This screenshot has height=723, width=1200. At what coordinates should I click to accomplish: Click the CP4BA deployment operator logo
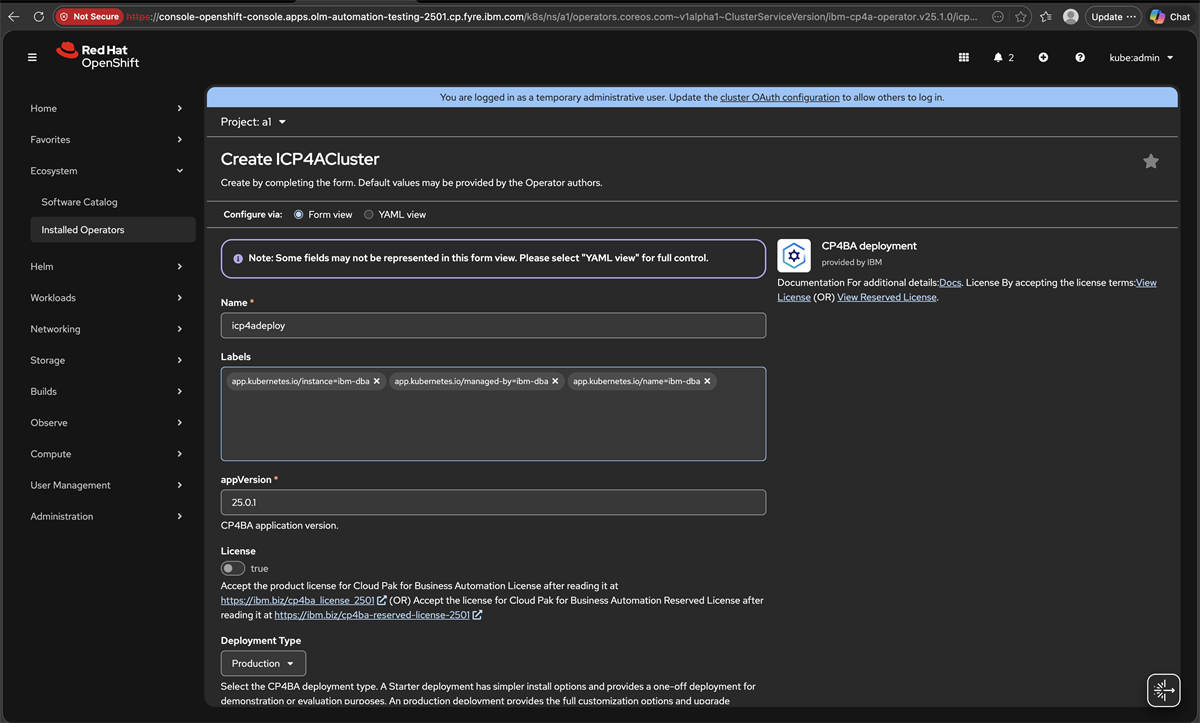tap(794, 256)
